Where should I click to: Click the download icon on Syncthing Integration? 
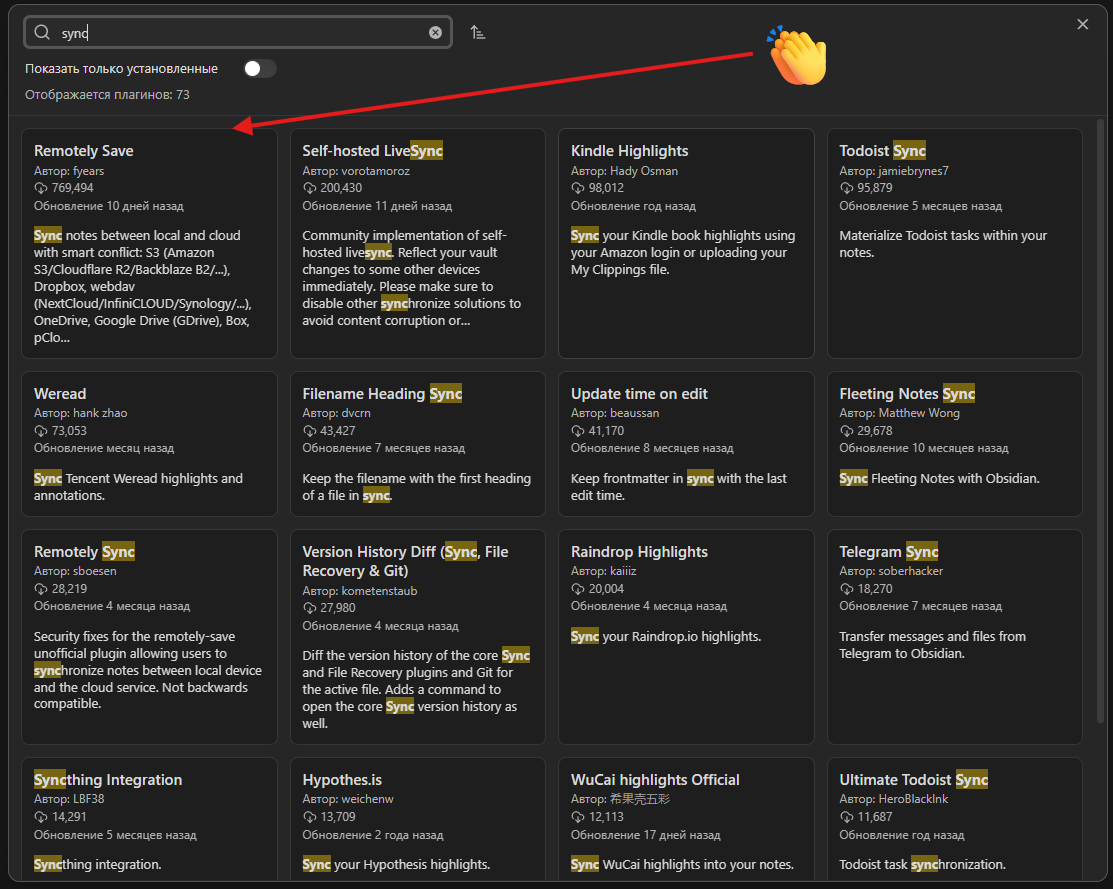click(41, 816)
